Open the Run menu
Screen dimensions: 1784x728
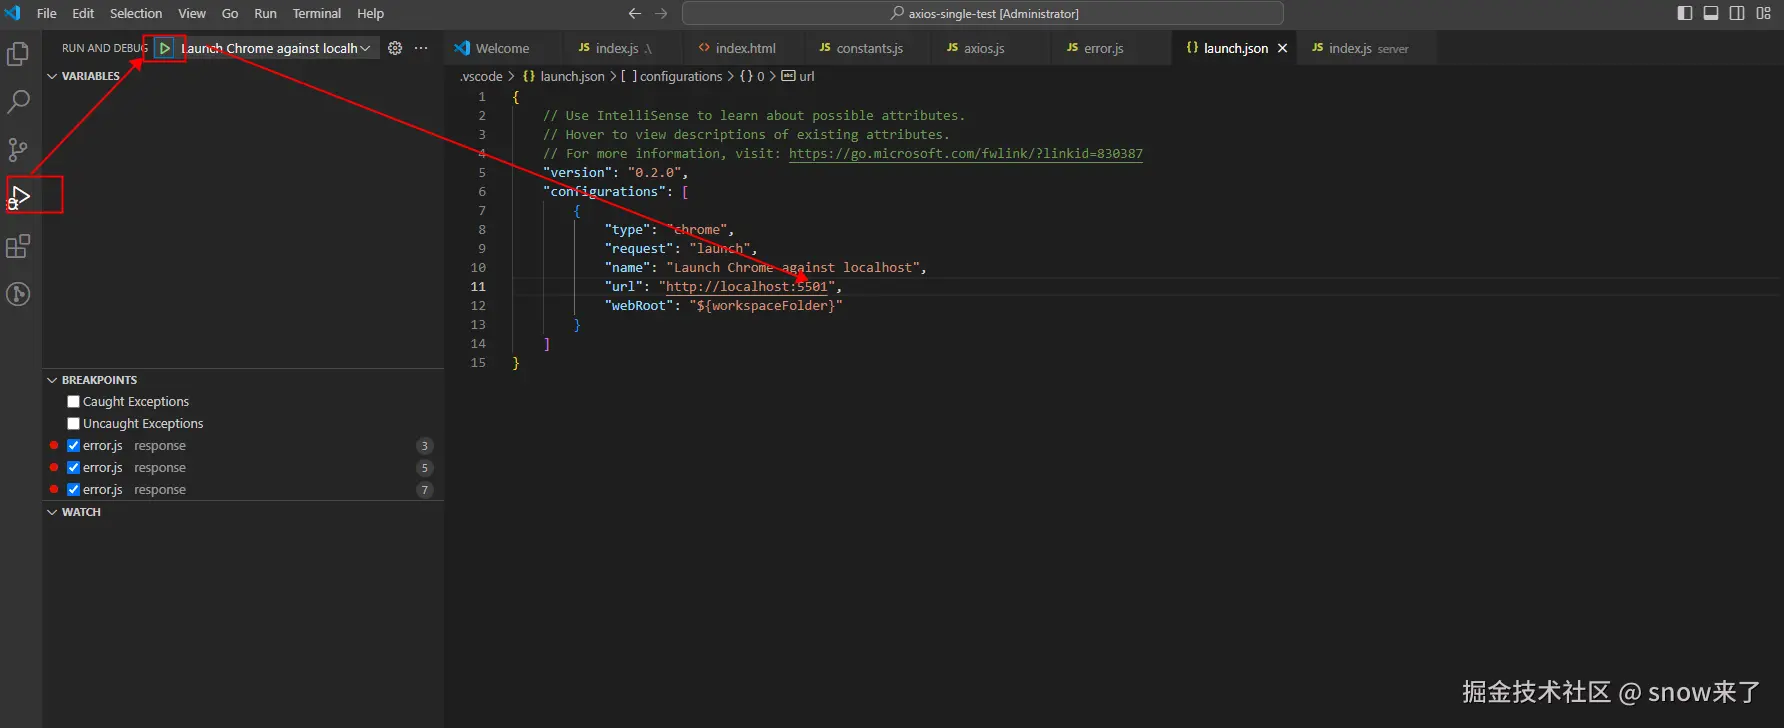click(x=265, y=13)
